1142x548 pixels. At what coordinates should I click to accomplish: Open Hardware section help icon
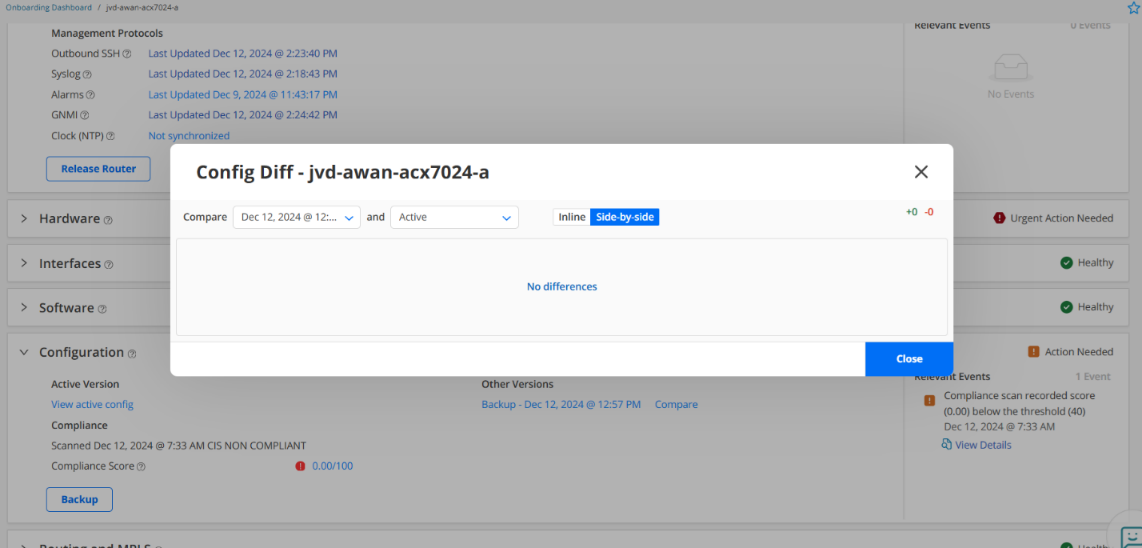coord(108,220)
